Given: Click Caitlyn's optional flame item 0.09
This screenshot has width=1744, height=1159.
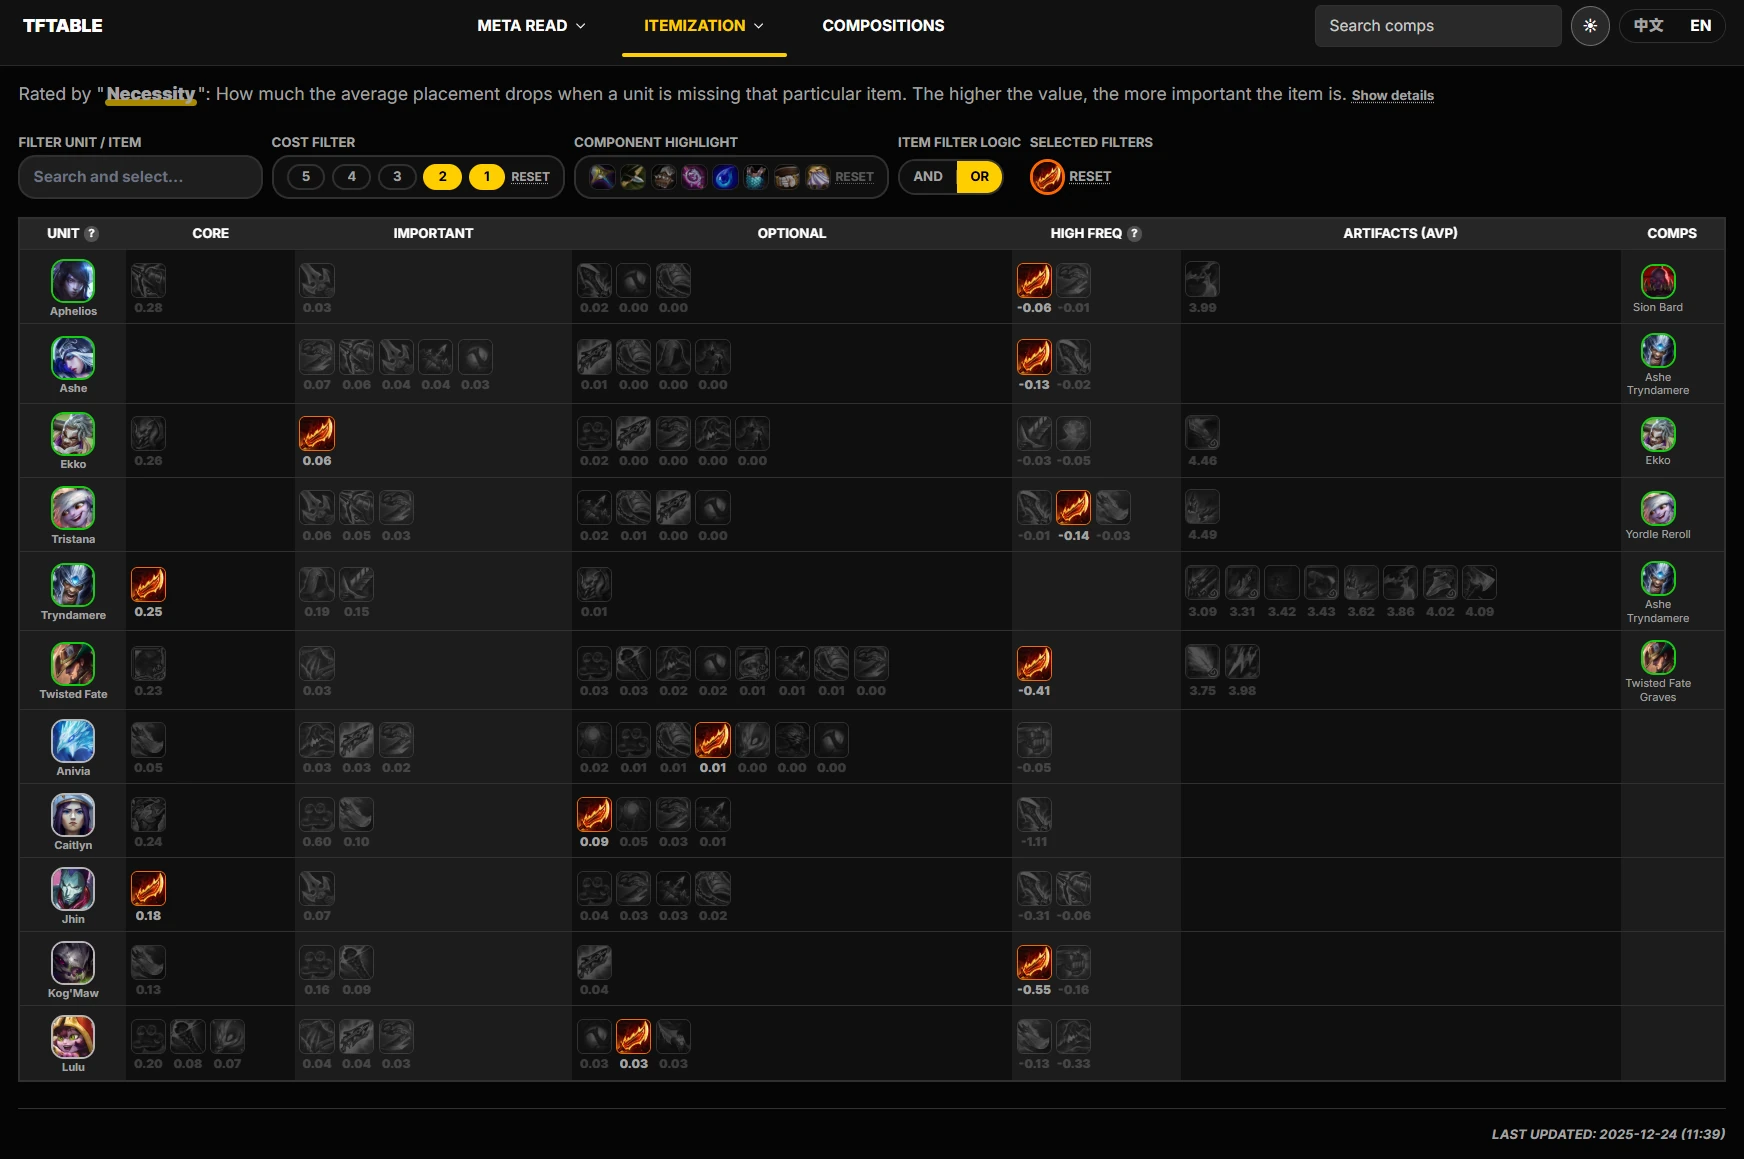Looking at the screenshot, I should [x=594, y=815].
